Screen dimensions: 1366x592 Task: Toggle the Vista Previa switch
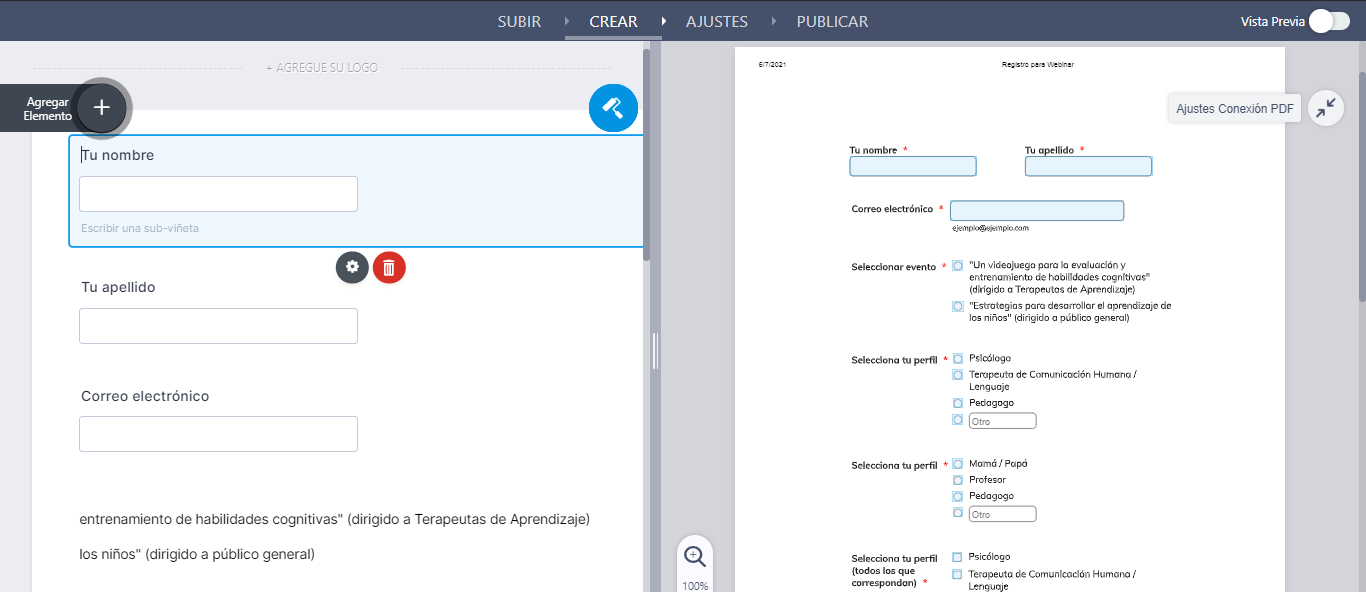1329,21
